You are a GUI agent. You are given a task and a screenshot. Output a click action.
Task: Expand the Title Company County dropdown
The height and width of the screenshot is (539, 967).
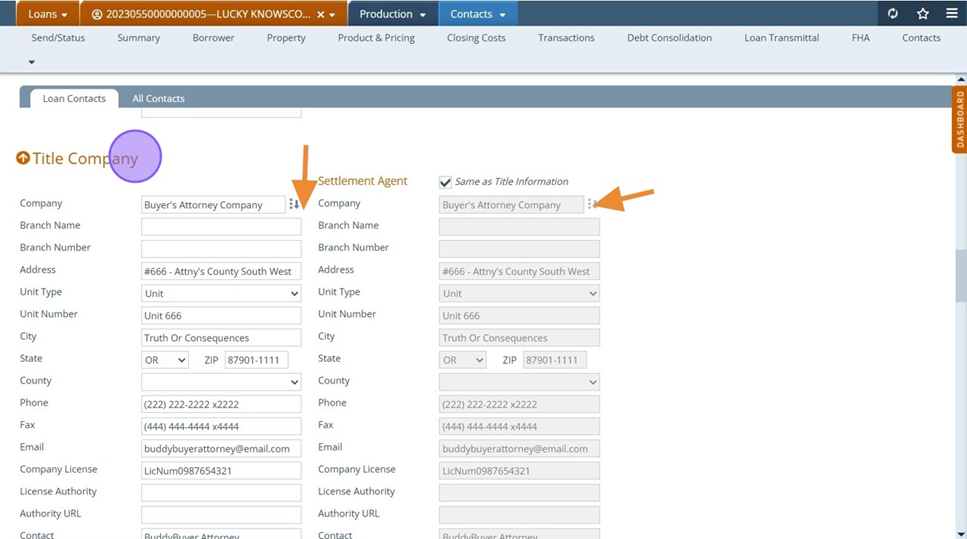[221, 382]
